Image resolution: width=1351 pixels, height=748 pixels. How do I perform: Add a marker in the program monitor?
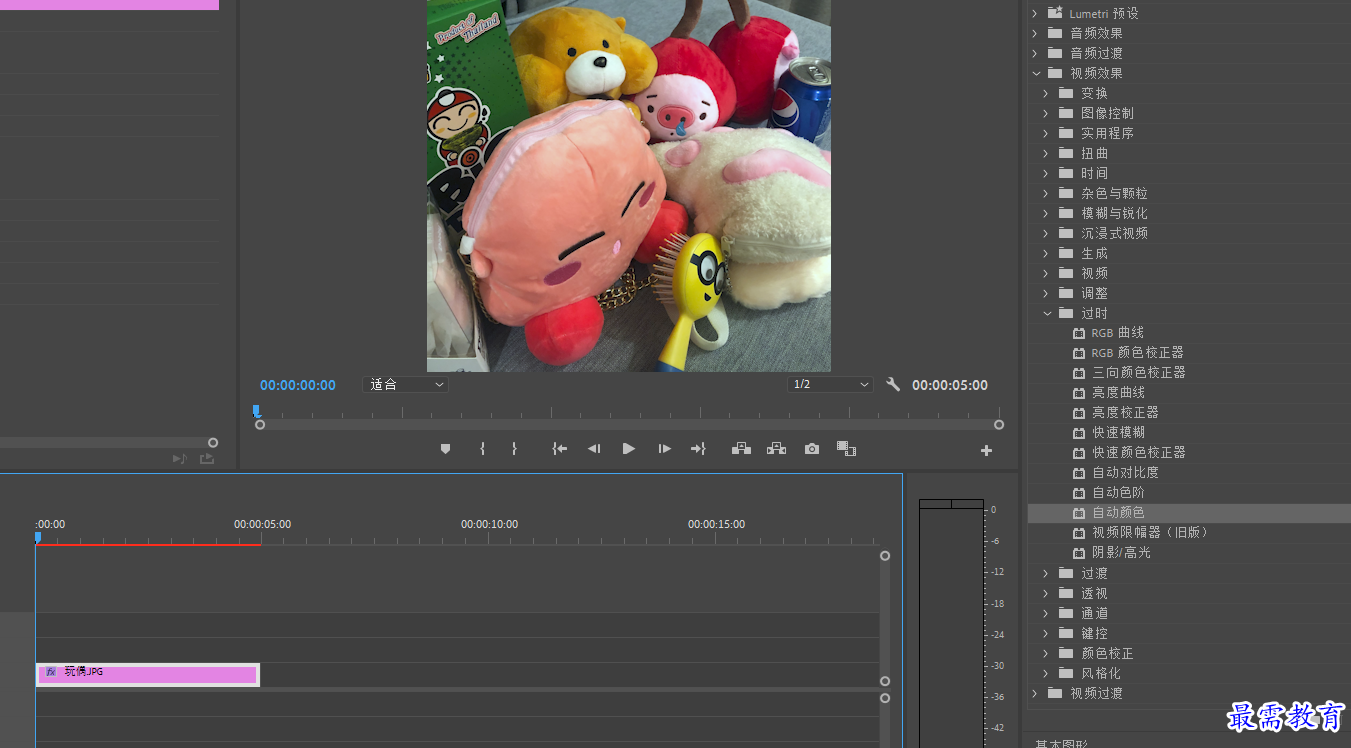tap(446, 449)
